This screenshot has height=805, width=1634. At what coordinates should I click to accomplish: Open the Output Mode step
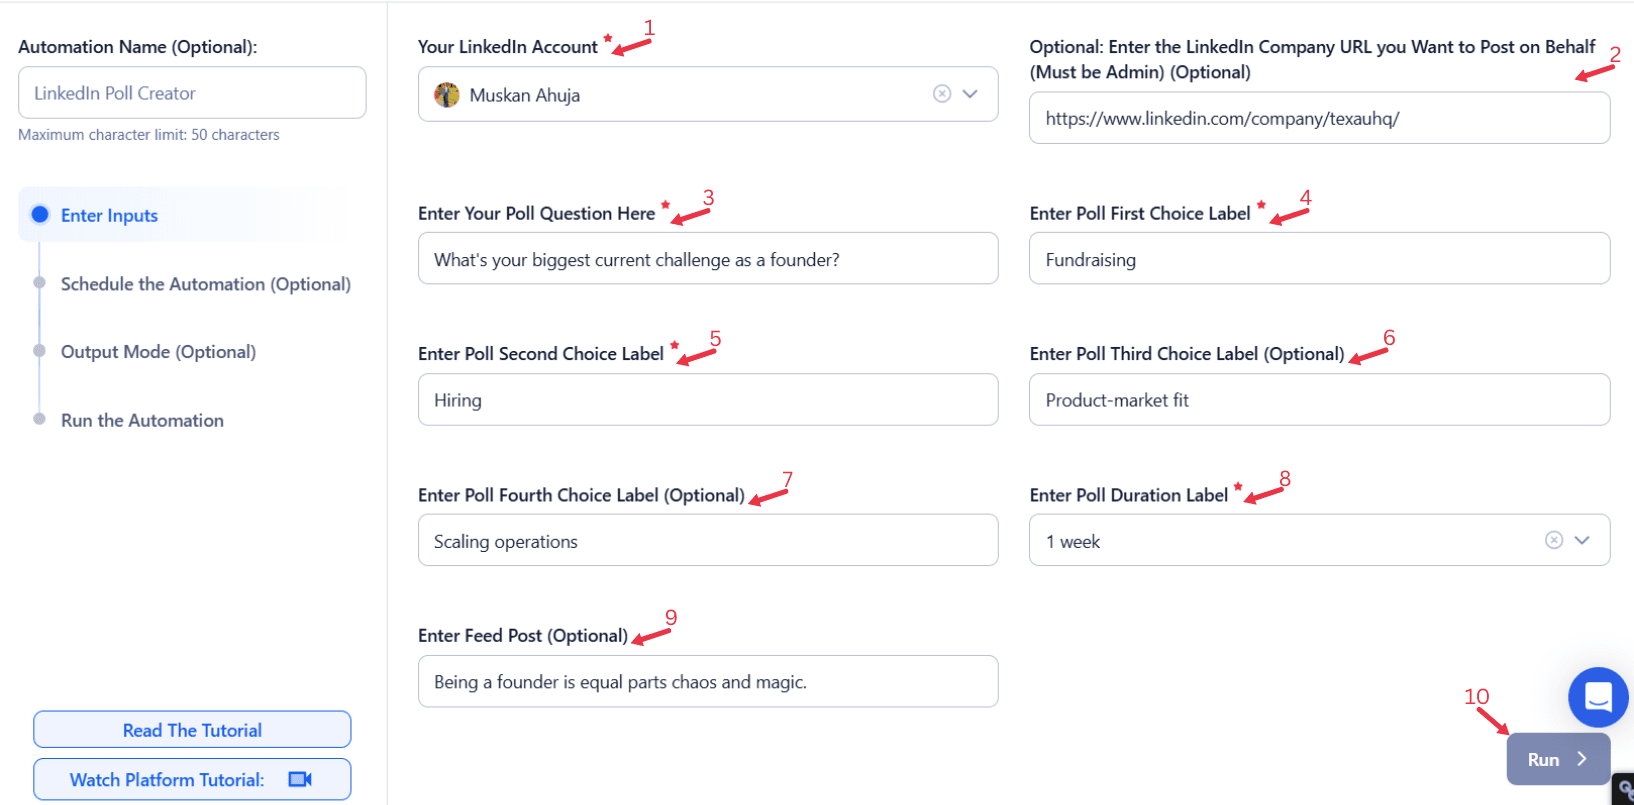coord(158,352)
